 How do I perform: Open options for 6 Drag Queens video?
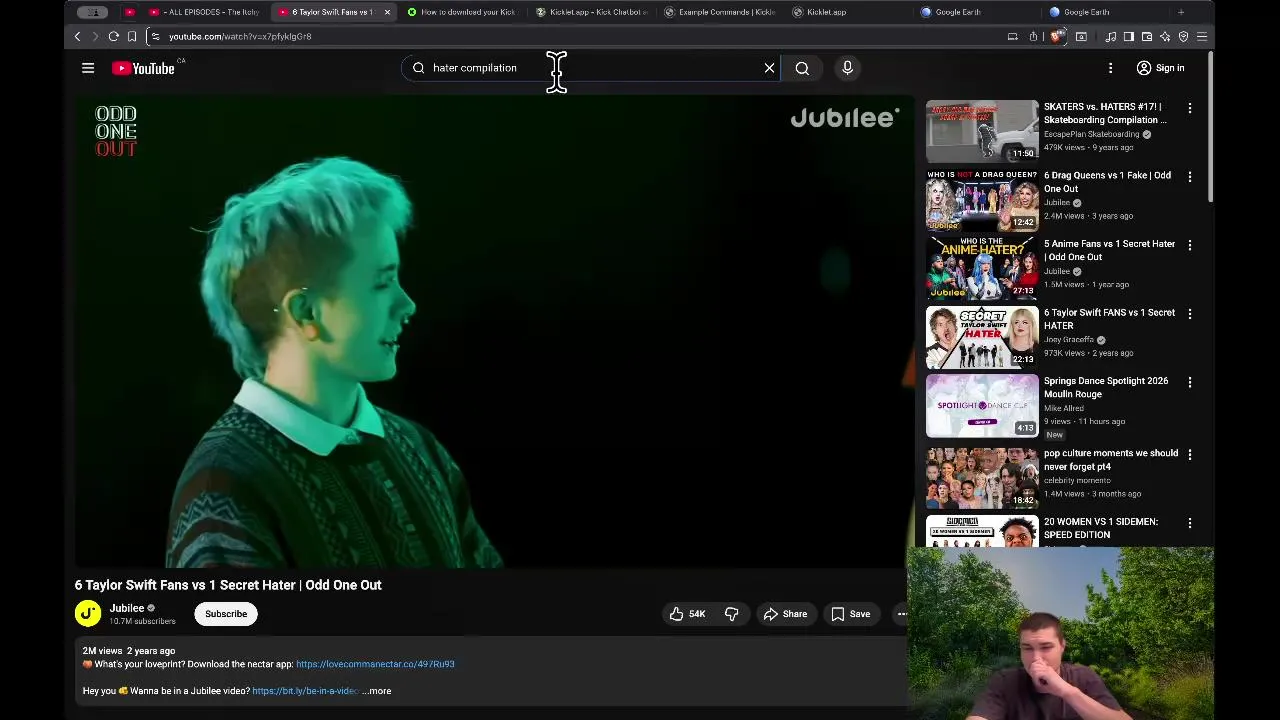coord(1189,176)
